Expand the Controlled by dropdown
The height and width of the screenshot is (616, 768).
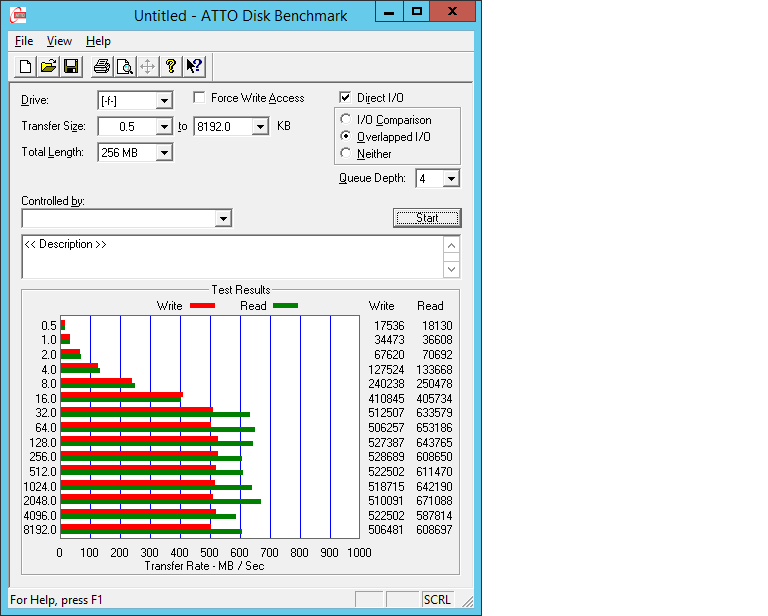pos(223,218)
